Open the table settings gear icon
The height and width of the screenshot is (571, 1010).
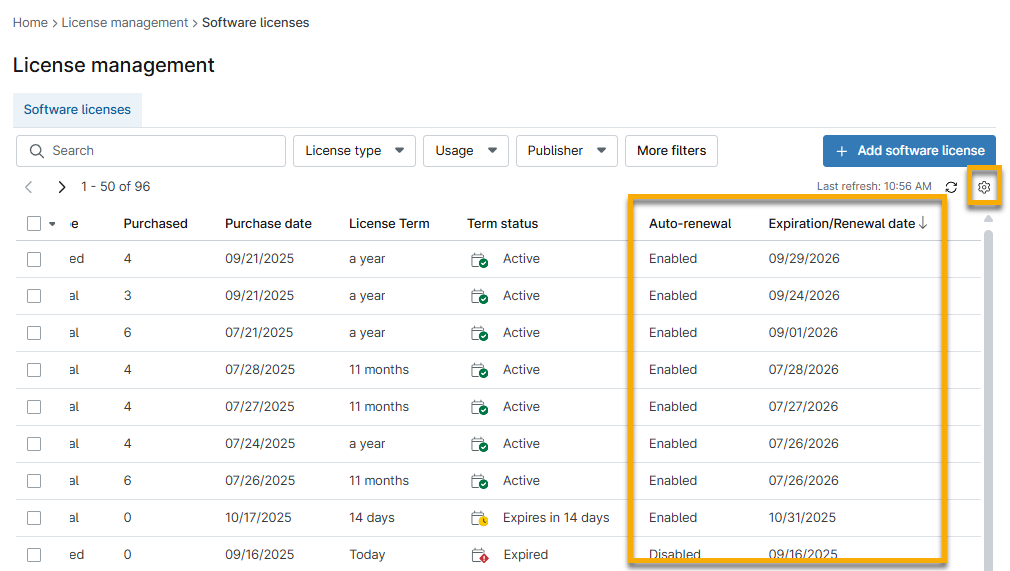[x=984, y=187]
